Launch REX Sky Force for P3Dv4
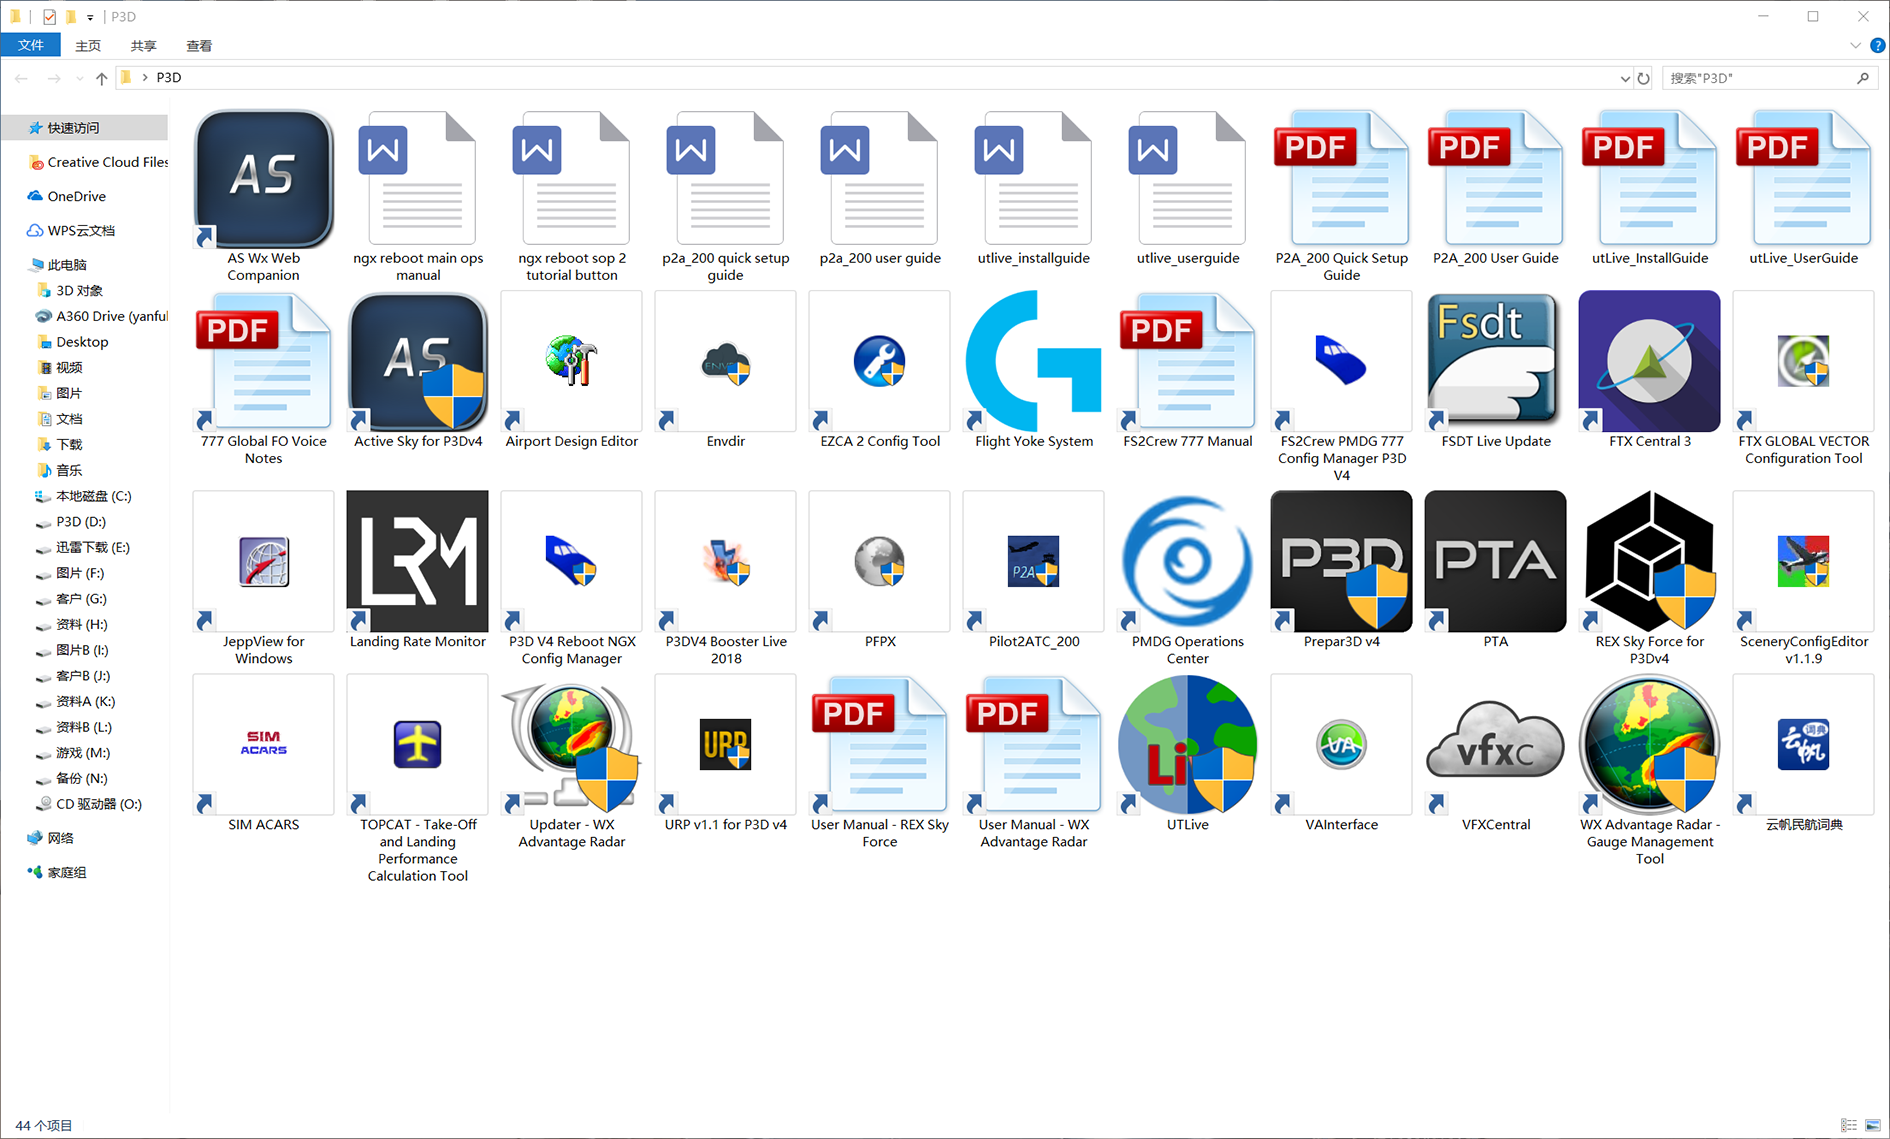The width and height of the screenshot is (1890, 1139). pyautogui.click(x=1649, y=579)
